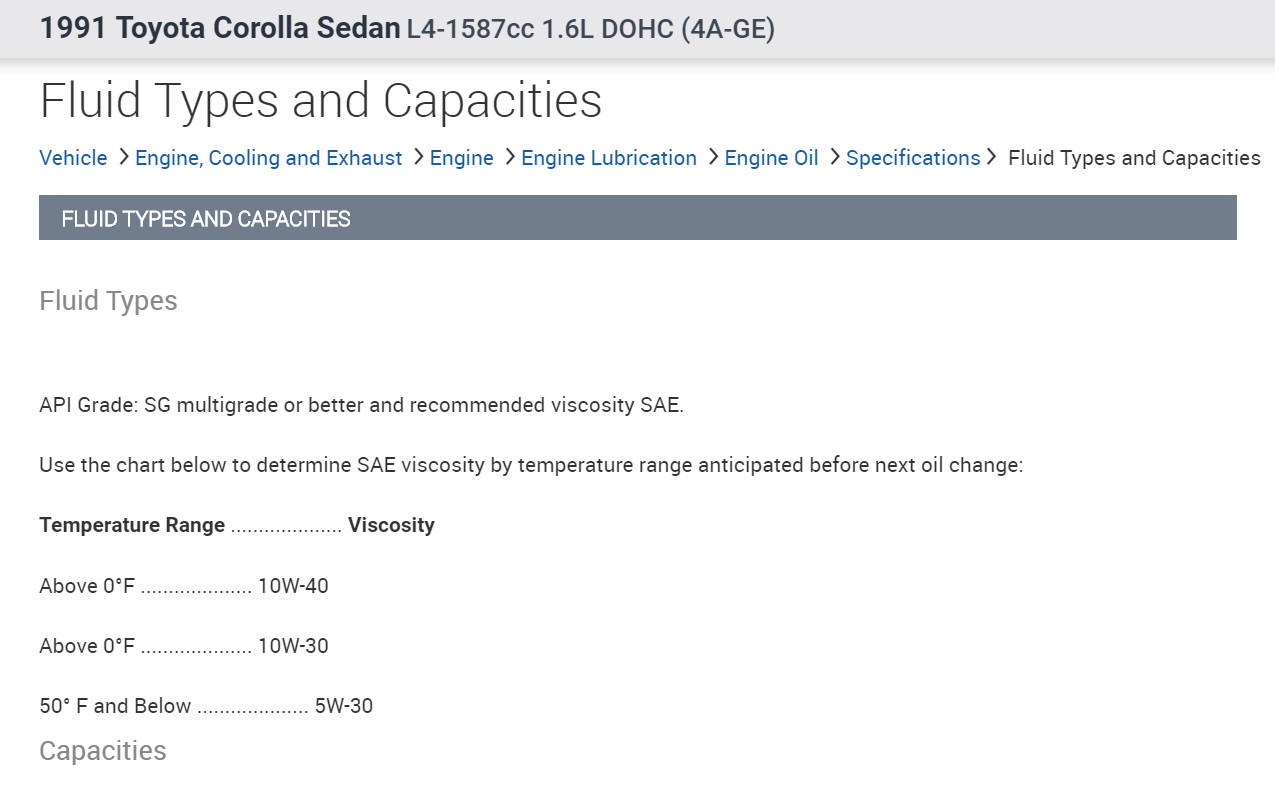1275x790 pixels.
Task: Click the final Fluid Types and Capacities breadcrumb
Action: (1134, 158)
